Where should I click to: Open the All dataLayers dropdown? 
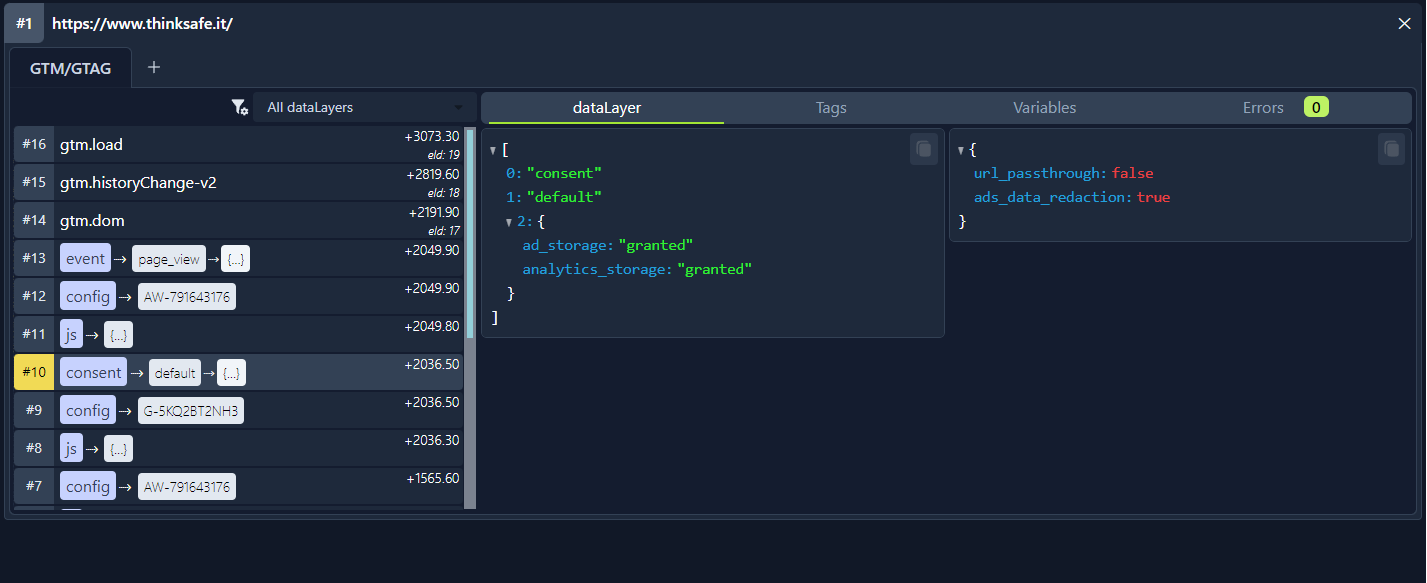364,107
